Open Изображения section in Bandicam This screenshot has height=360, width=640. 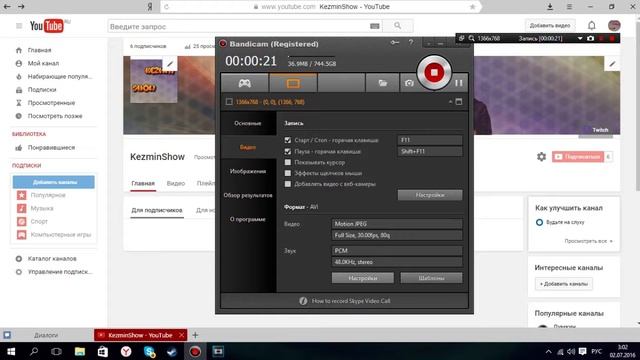248,171
